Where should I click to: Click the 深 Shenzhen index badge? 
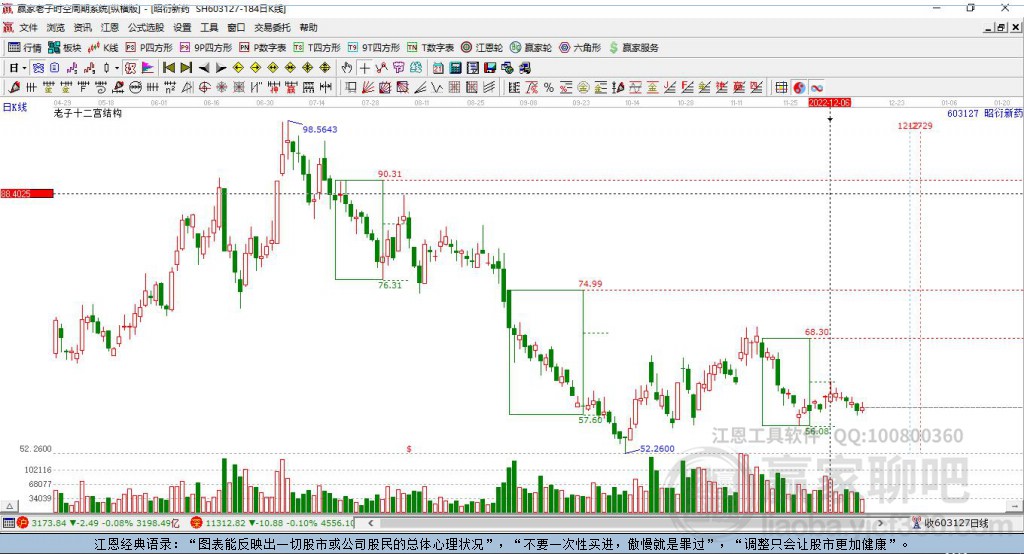coord(197,523)
